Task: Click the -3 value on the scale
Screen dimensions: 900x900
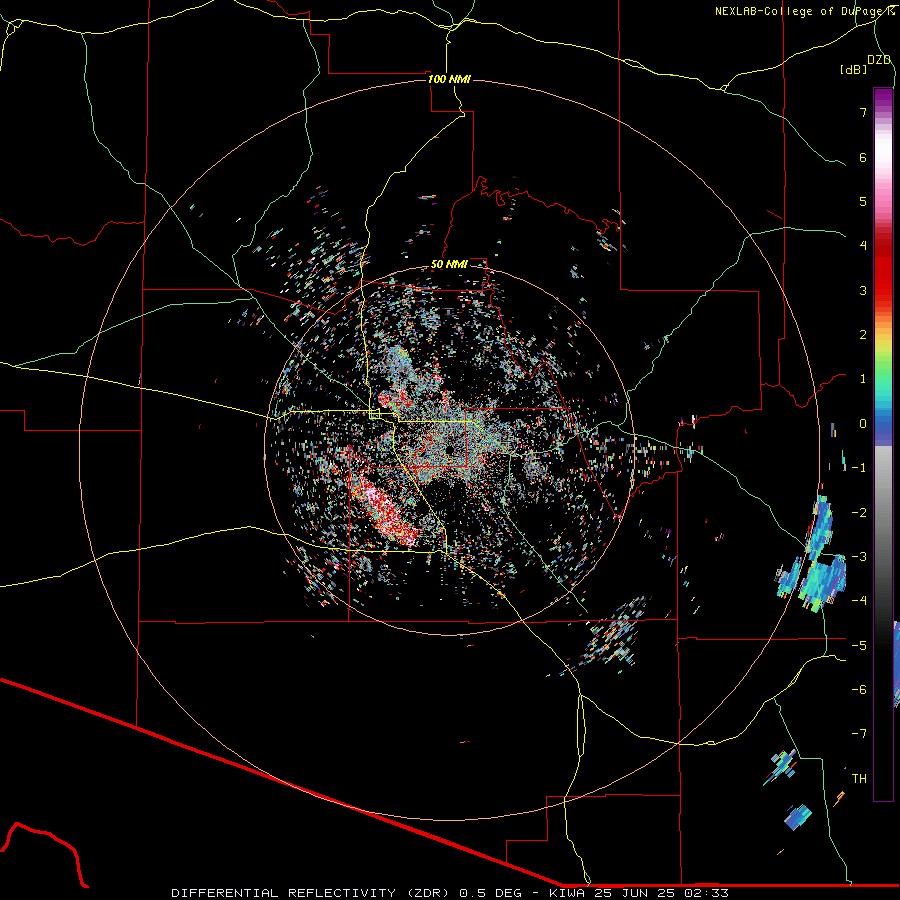Action: tap(859, 557)
